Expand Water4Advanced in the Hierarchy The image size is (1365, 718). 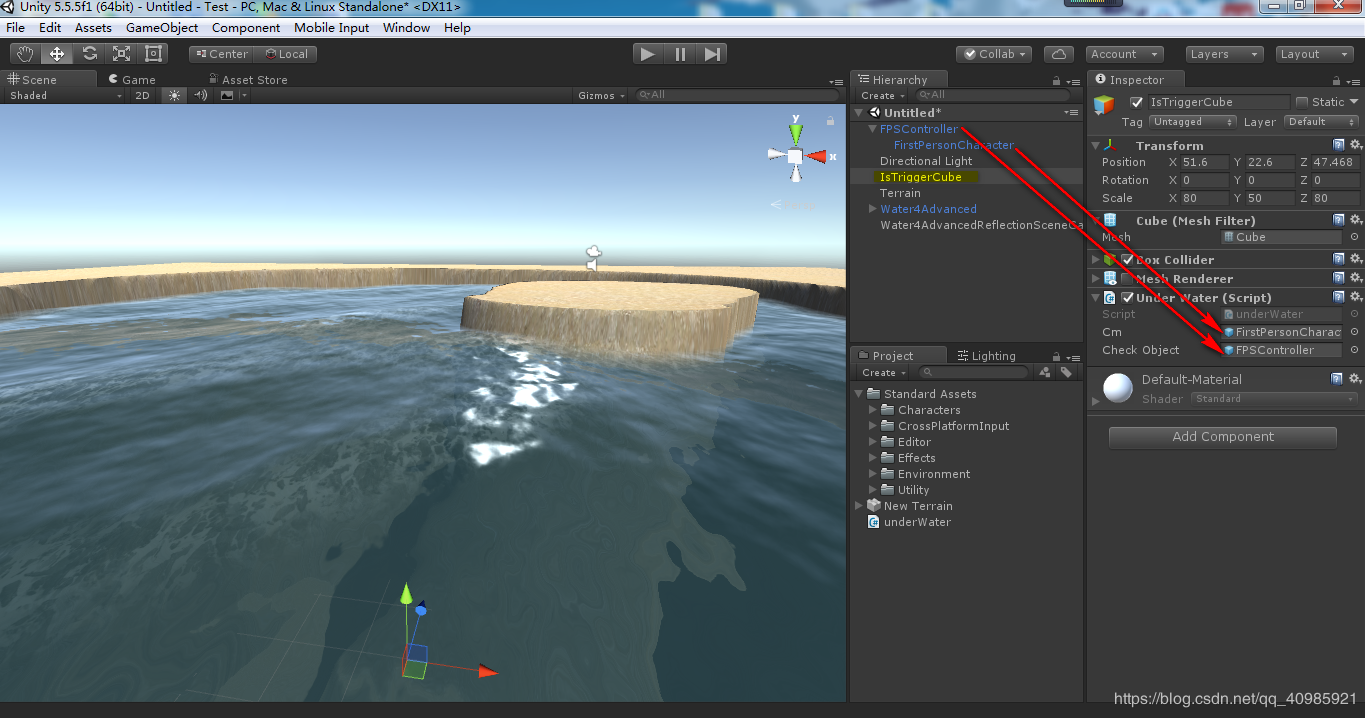tap(871, 209)
